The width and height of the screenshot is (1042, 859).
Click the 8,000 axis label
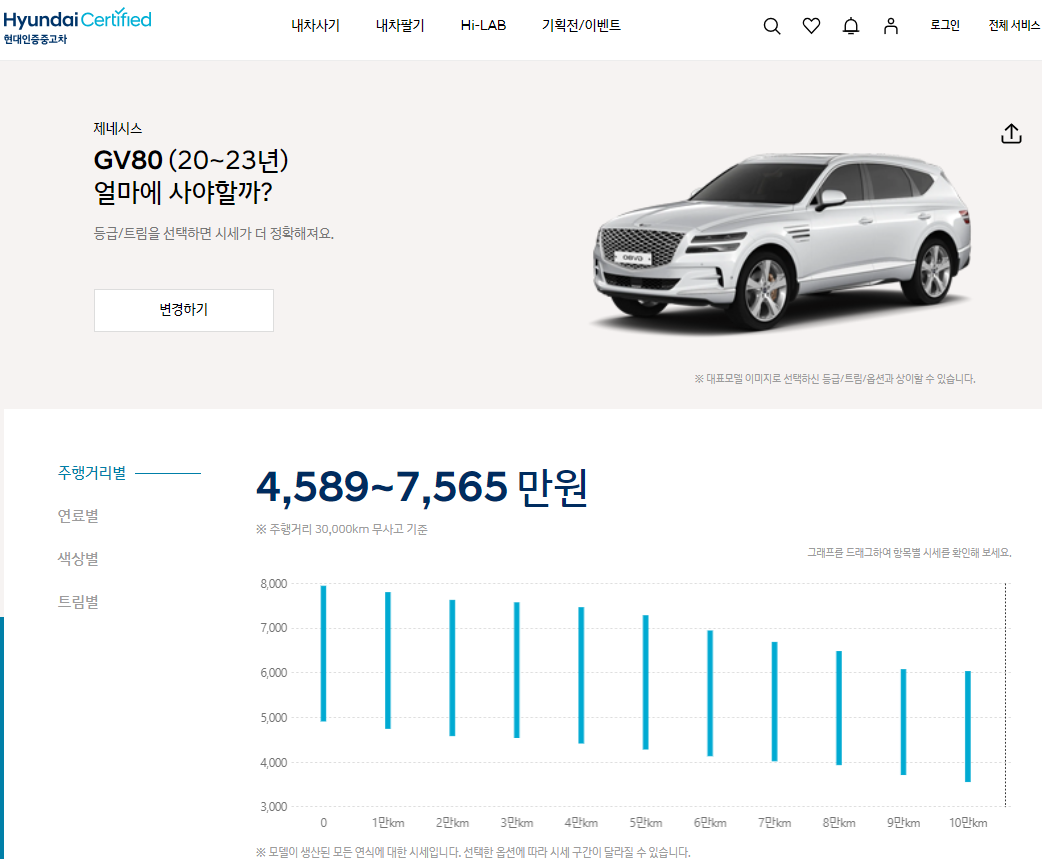click(x=274, y=584)
